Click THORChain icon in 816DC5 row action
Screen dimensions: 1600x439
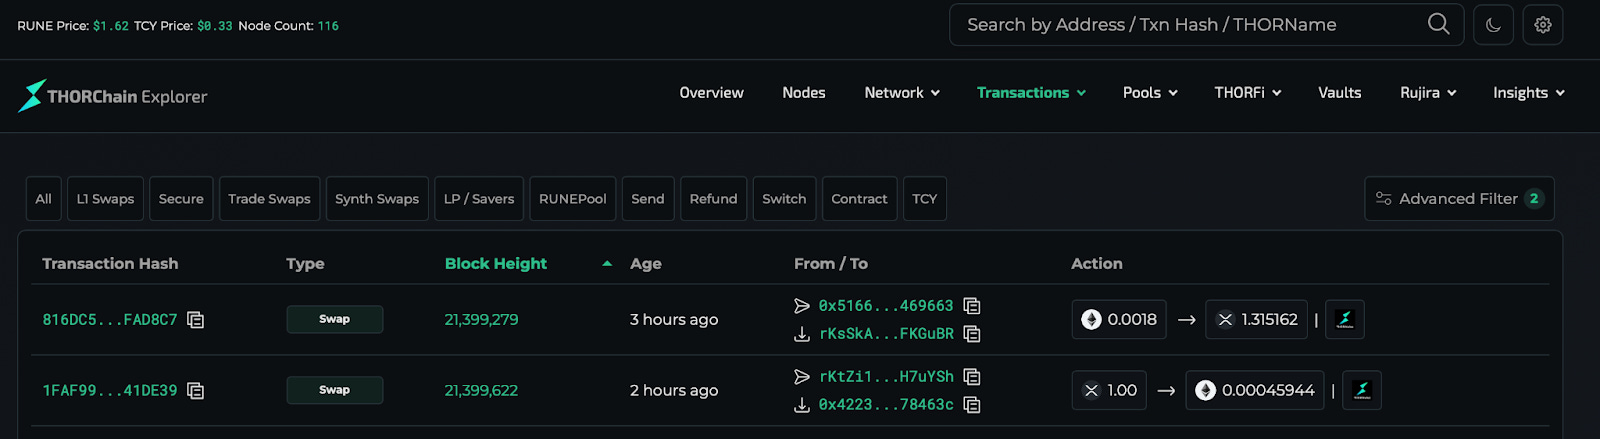click(1345, 320)
